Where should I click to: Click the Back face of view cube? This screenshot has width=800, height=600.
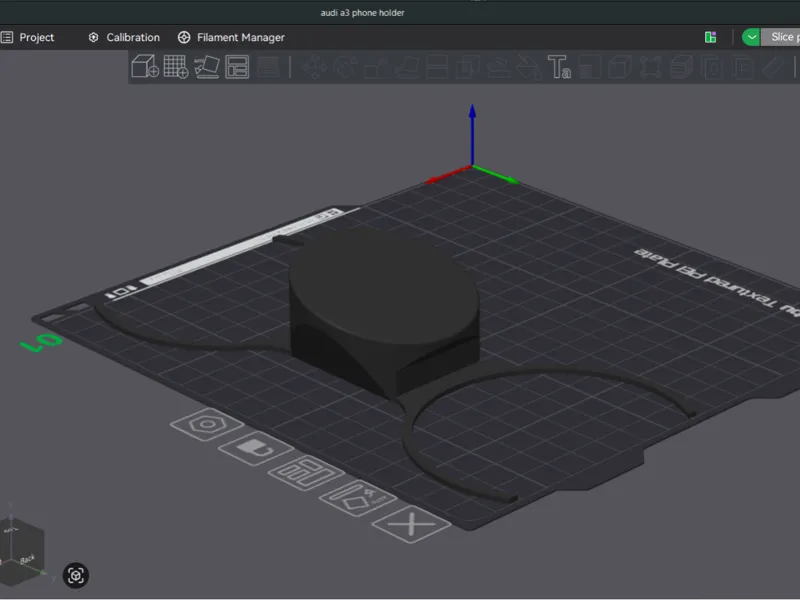(27, 559)
